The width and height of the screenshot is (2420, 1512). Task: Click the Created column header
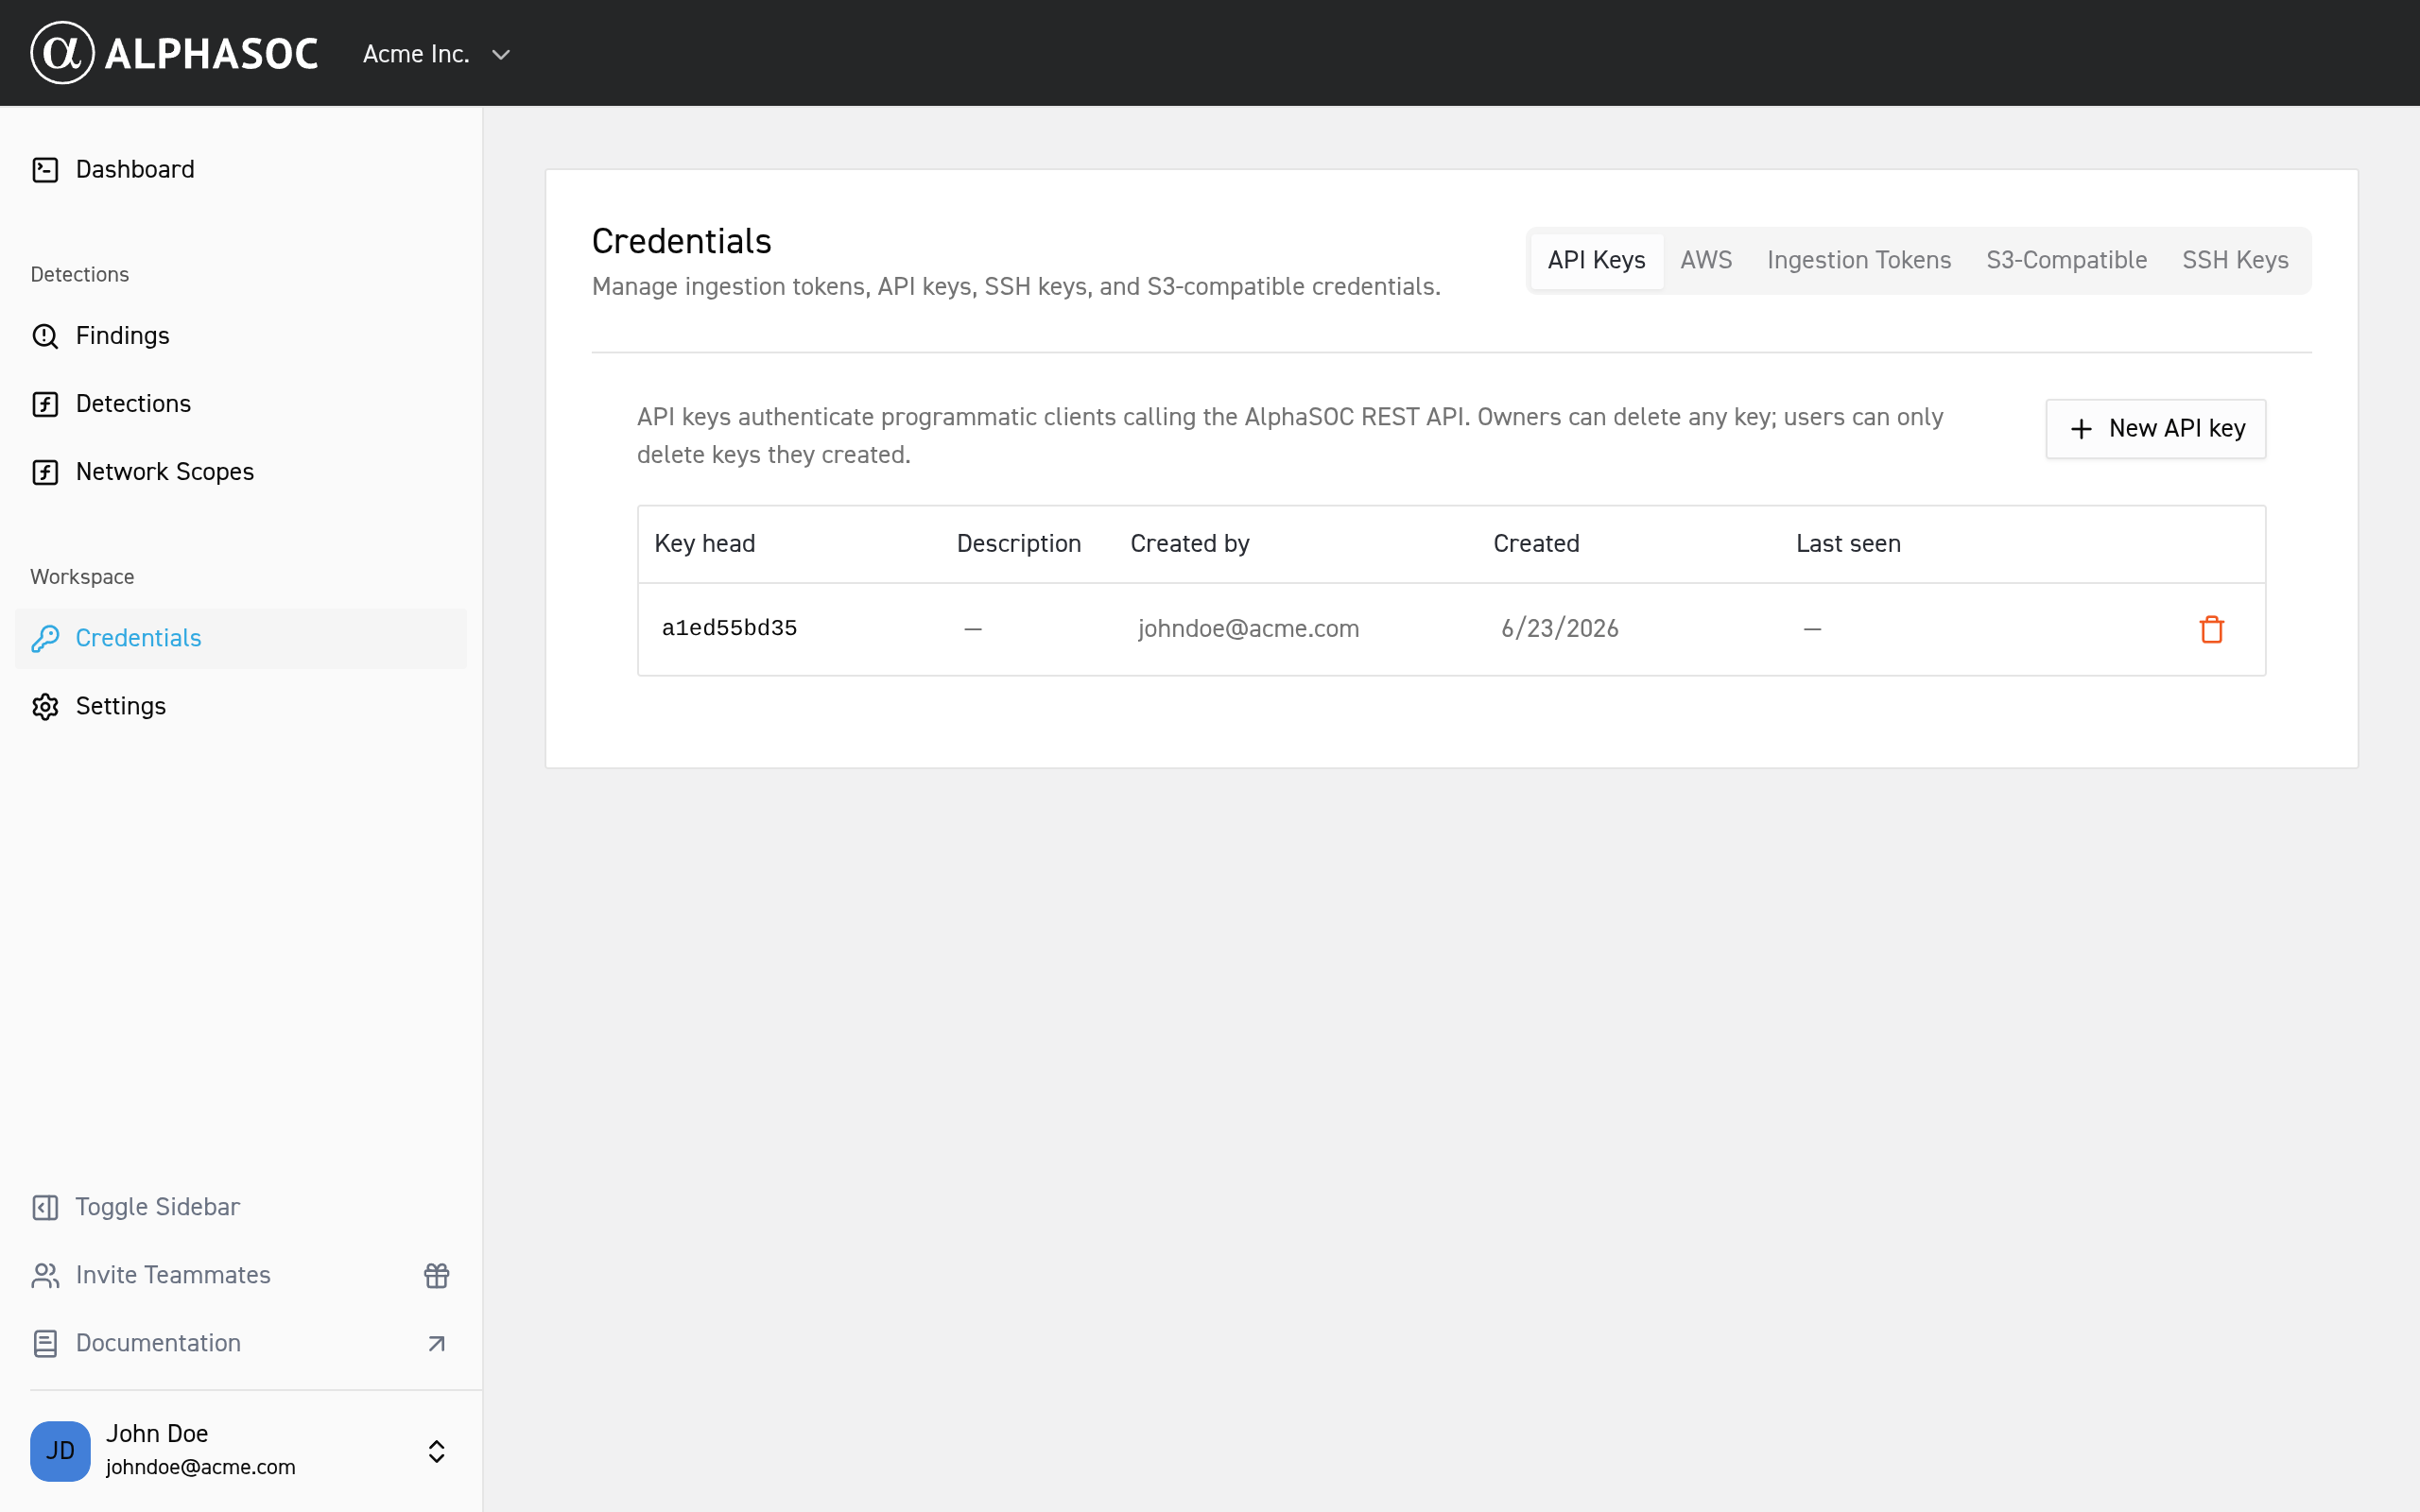pos(1536,544)
